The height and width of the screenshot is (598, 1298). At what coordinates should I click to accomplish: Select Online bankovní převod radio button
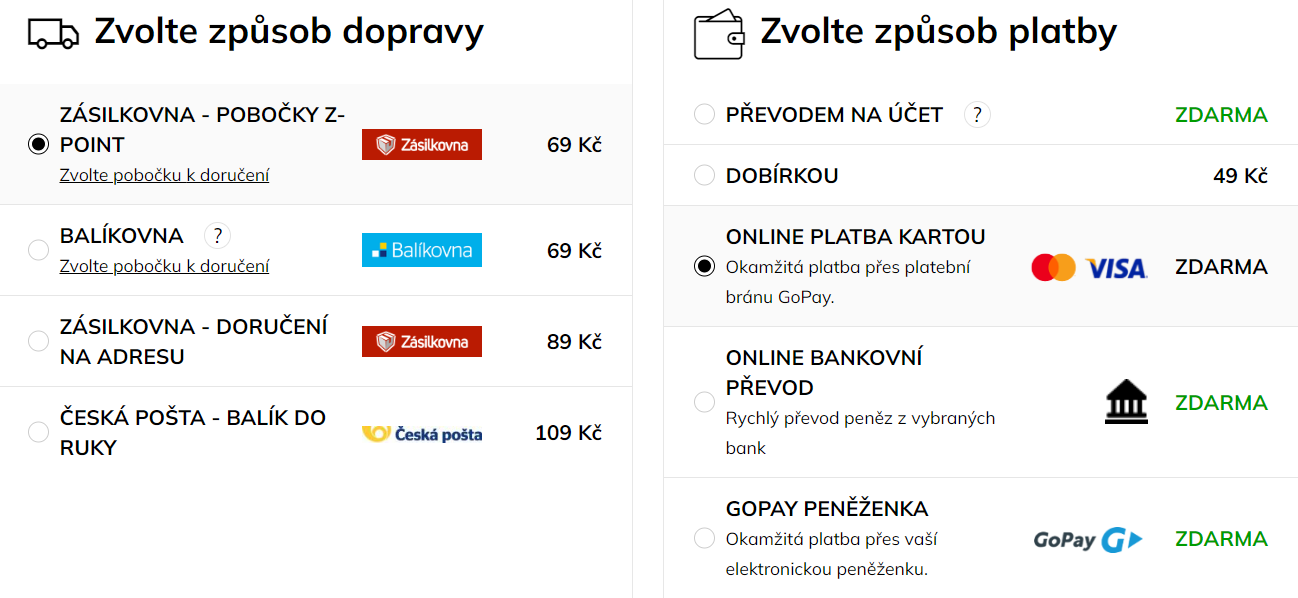pyautogui.click(x=704, y=402)
